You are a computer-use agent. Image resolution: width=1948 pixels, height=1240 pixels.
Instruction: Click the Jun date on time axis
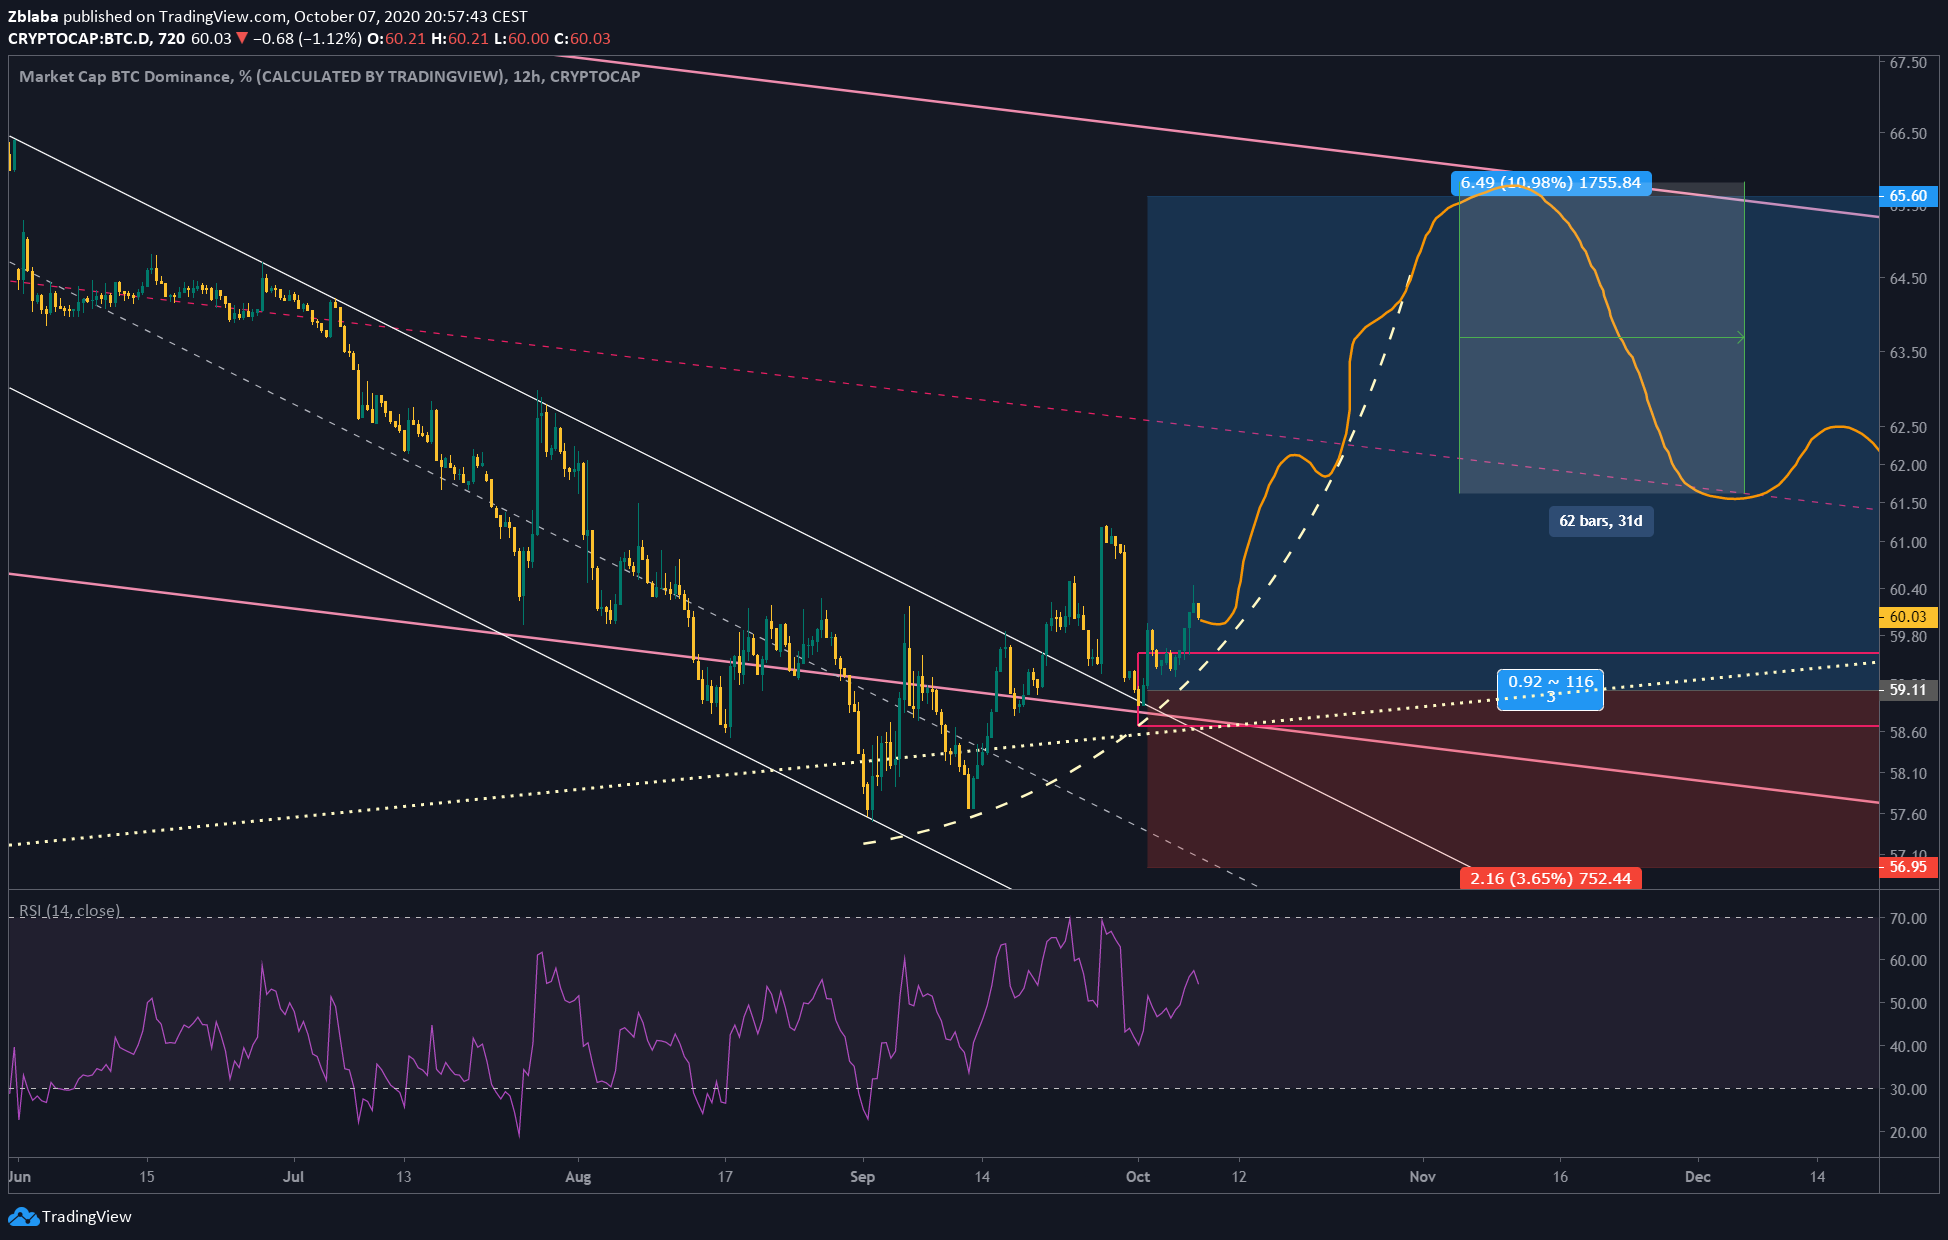tap(19, 1177)
